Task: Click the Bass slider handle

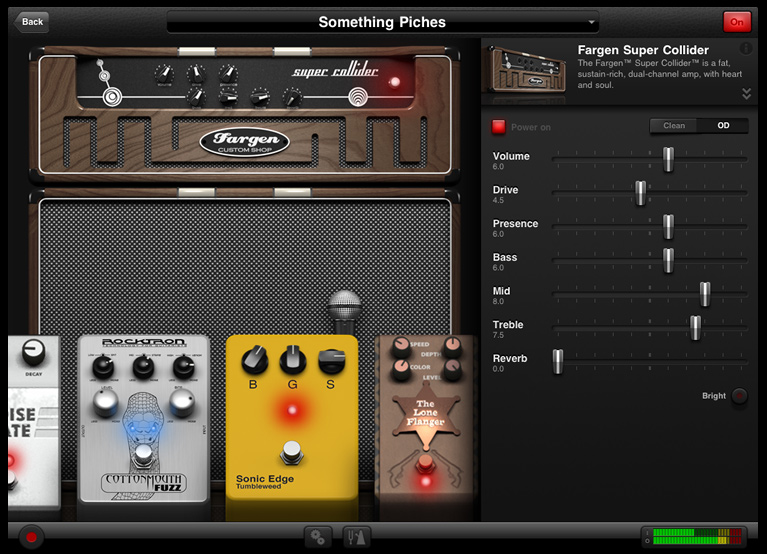Action: click(x=668, y=261)
